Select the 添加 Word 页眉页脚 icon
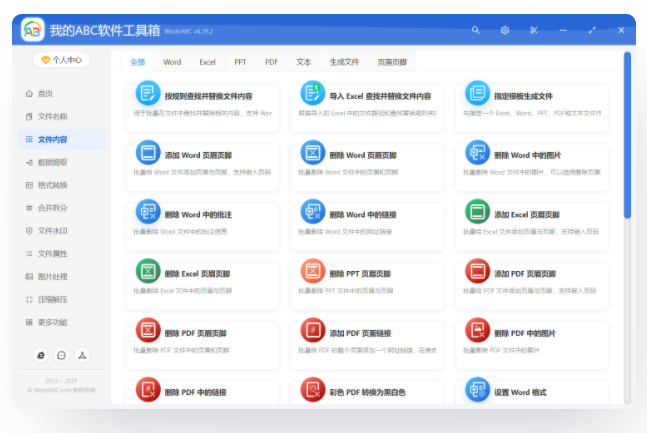 (x=148, y=154)
